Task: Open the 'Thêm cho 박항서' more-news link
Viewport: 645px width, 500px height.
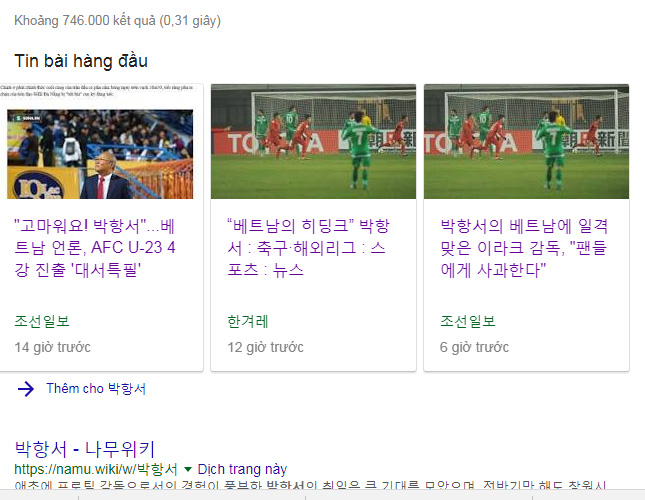Action: pos(96,389)
